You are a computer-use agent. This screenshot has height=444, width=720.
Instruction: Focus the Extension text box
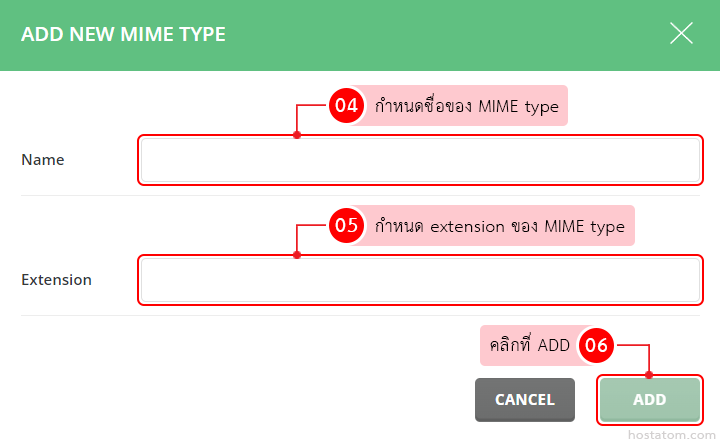(x=419, y=280)
